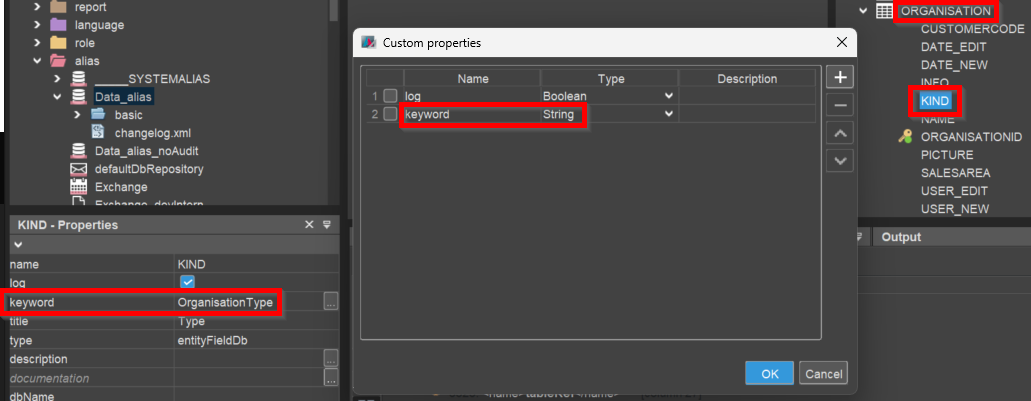This screenshot has width=1031, height=401.
Task: Click the title value Type
Action: click(x=191, y=321)
